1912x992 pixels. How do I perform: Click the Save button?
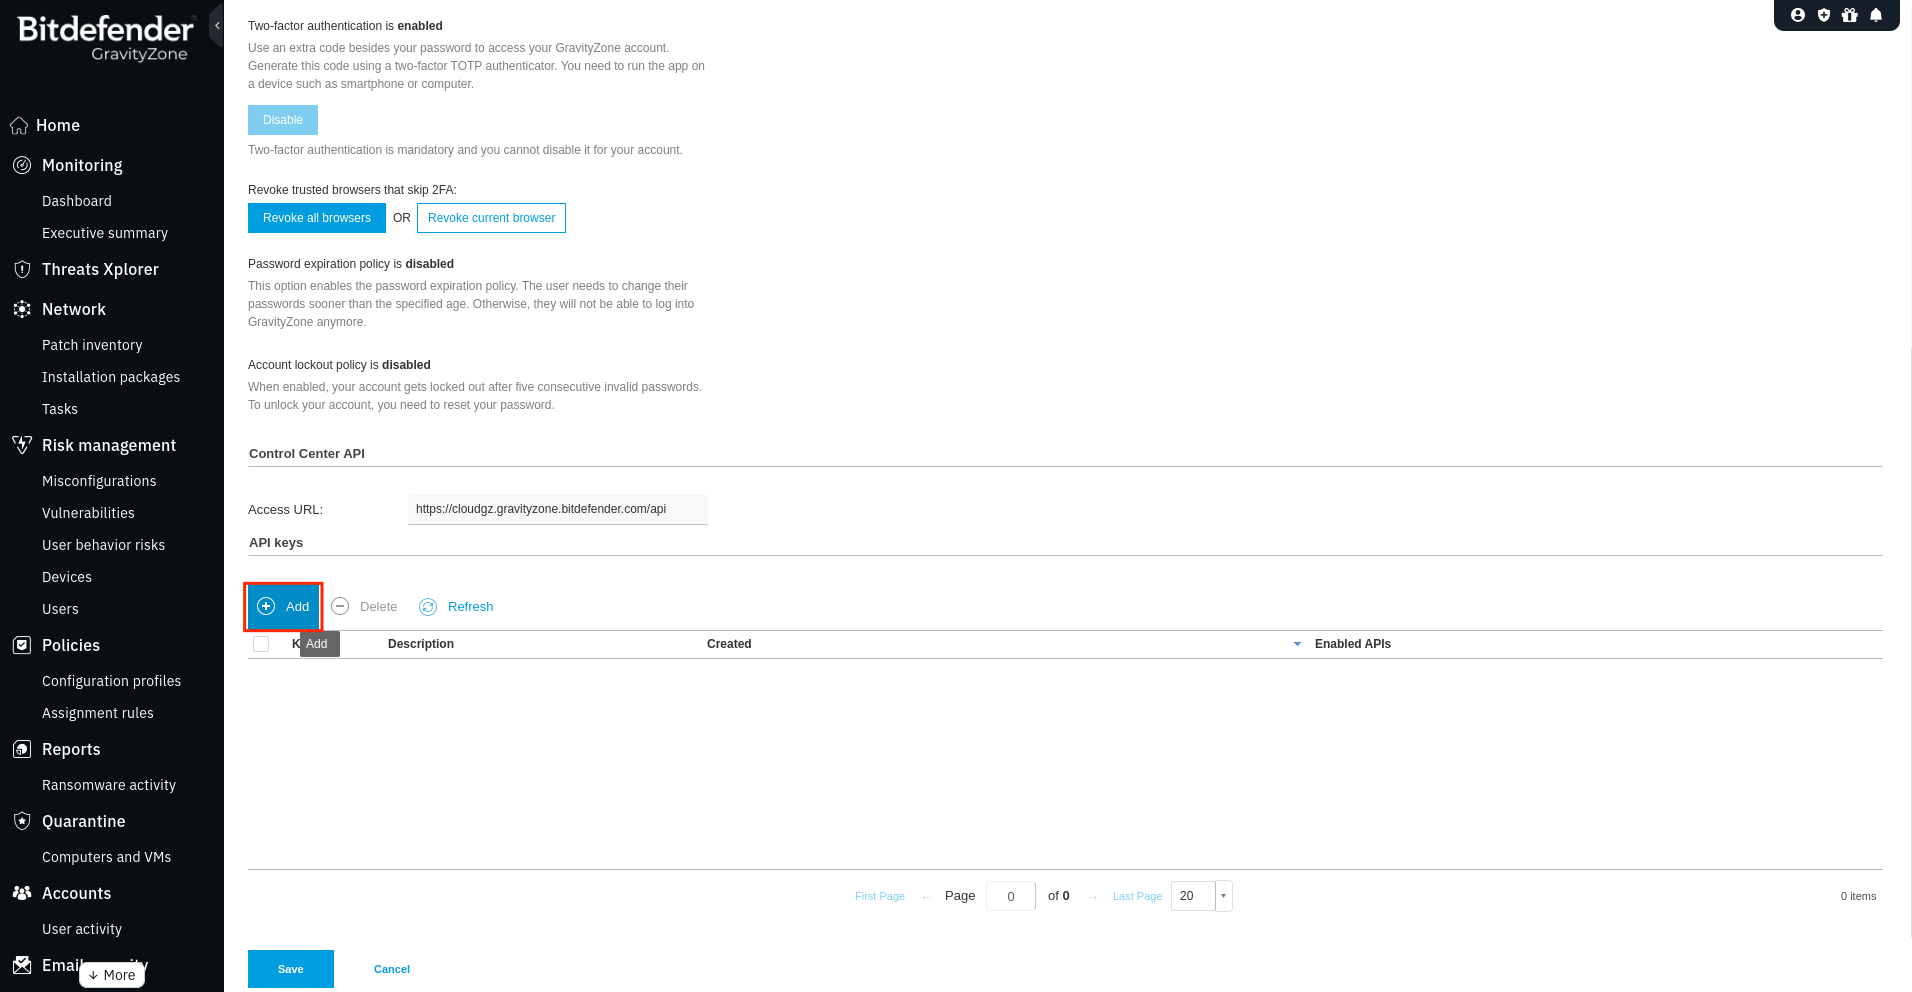coord(290,969)
